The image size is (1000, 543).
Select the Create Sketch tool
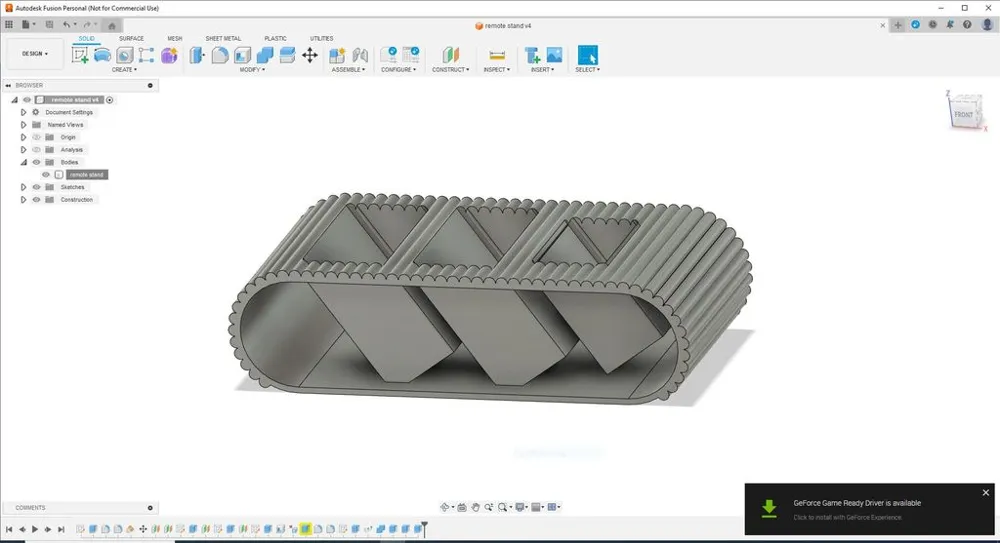(x=80, y=55)
